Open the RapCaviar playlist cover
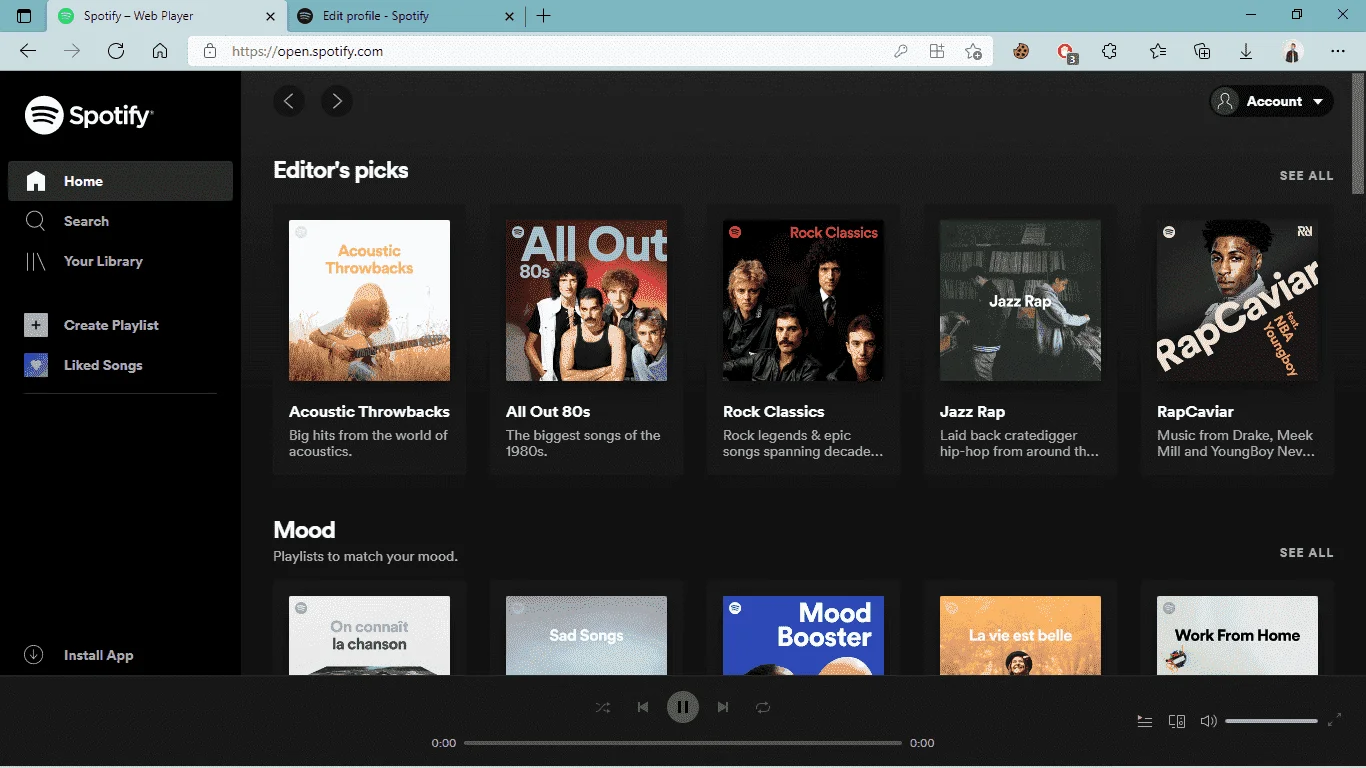Image resolution: width=1366 pixels, height=768 pixels. pyautogui.click(x=1237, y=300)
